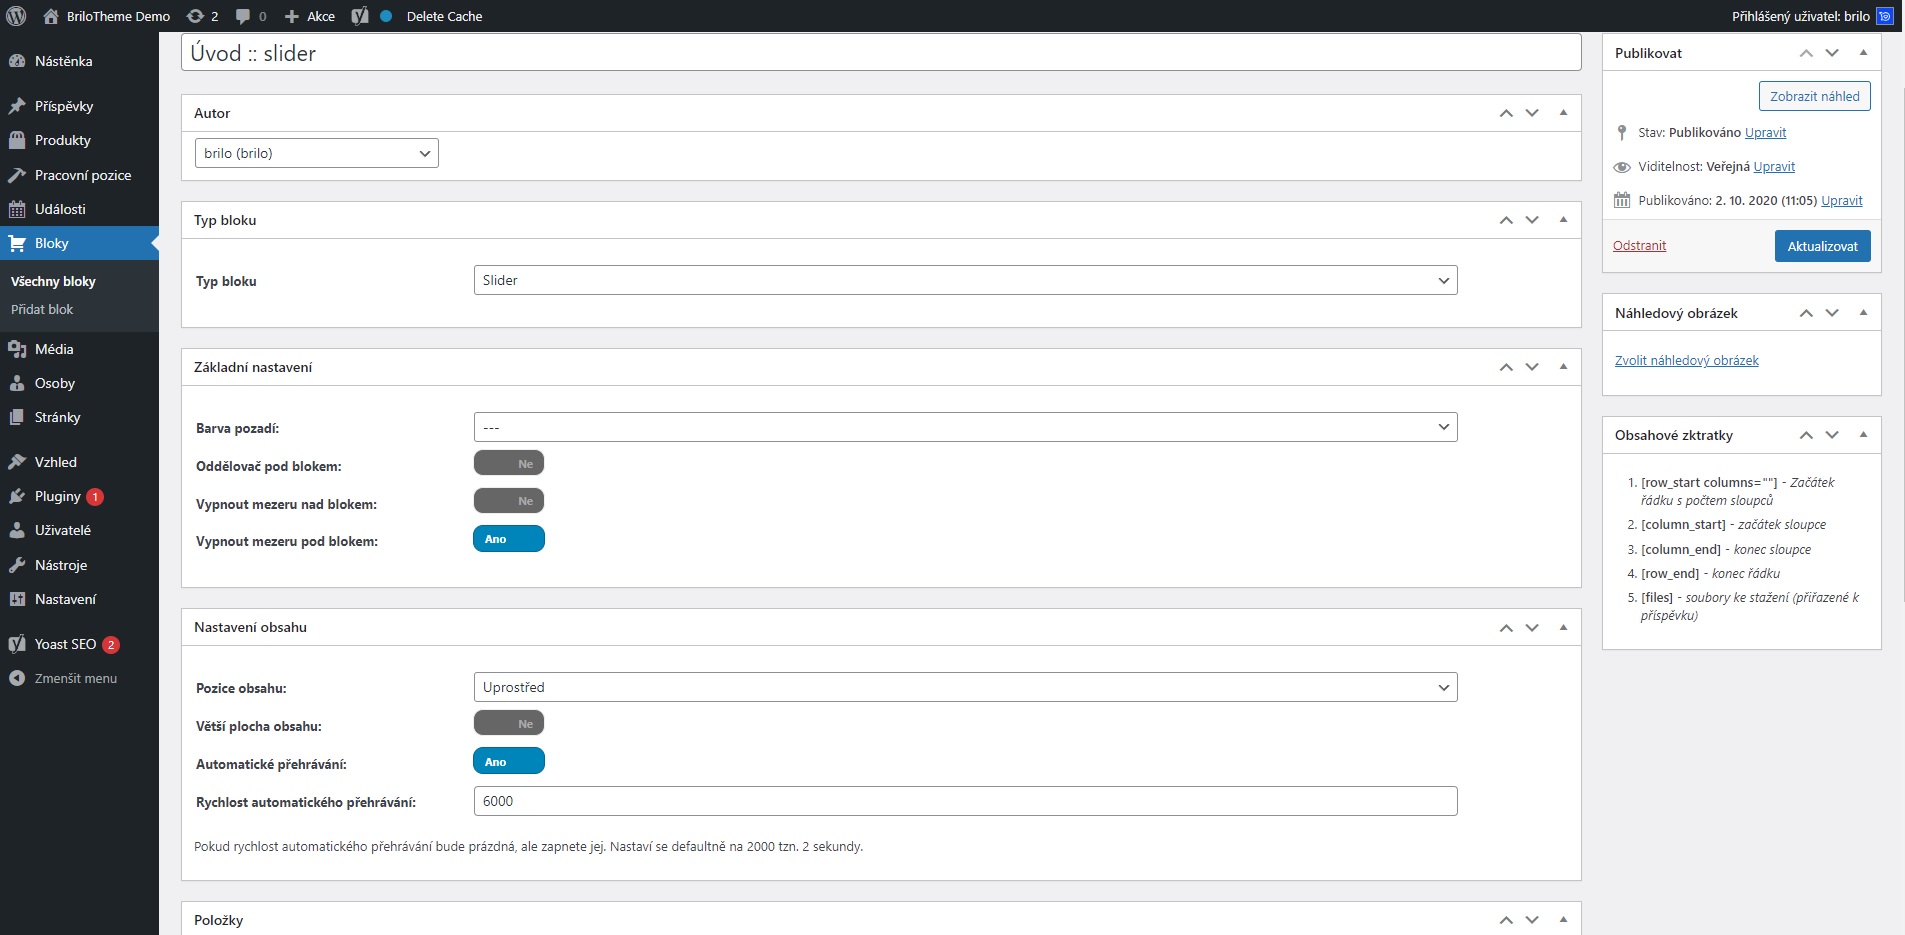
Task: Move Typ bloku panel down with arrow icon
Action: pyautogui.click(x=1532, y=220)
